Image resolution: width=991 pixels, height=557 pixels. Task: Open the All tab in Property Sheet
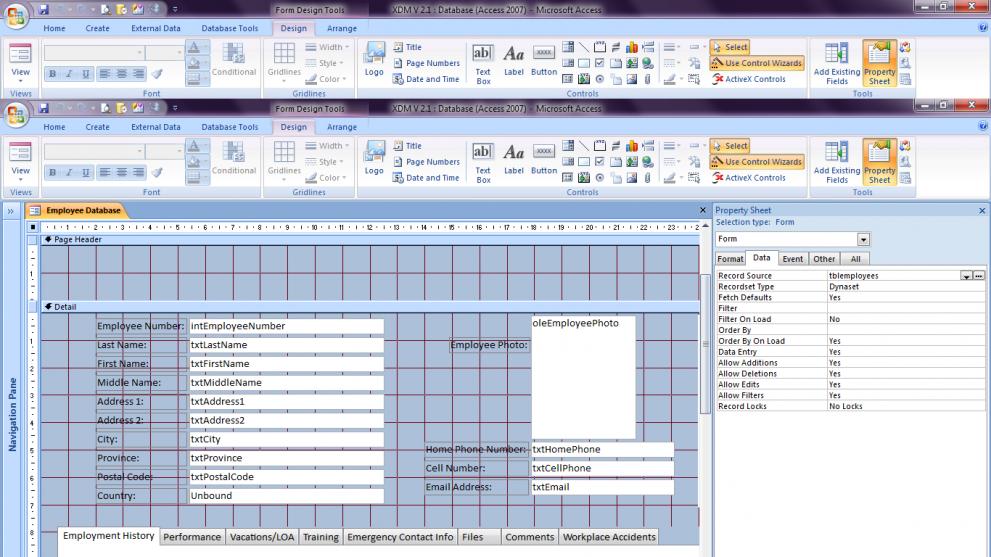(x=855, y=259)
